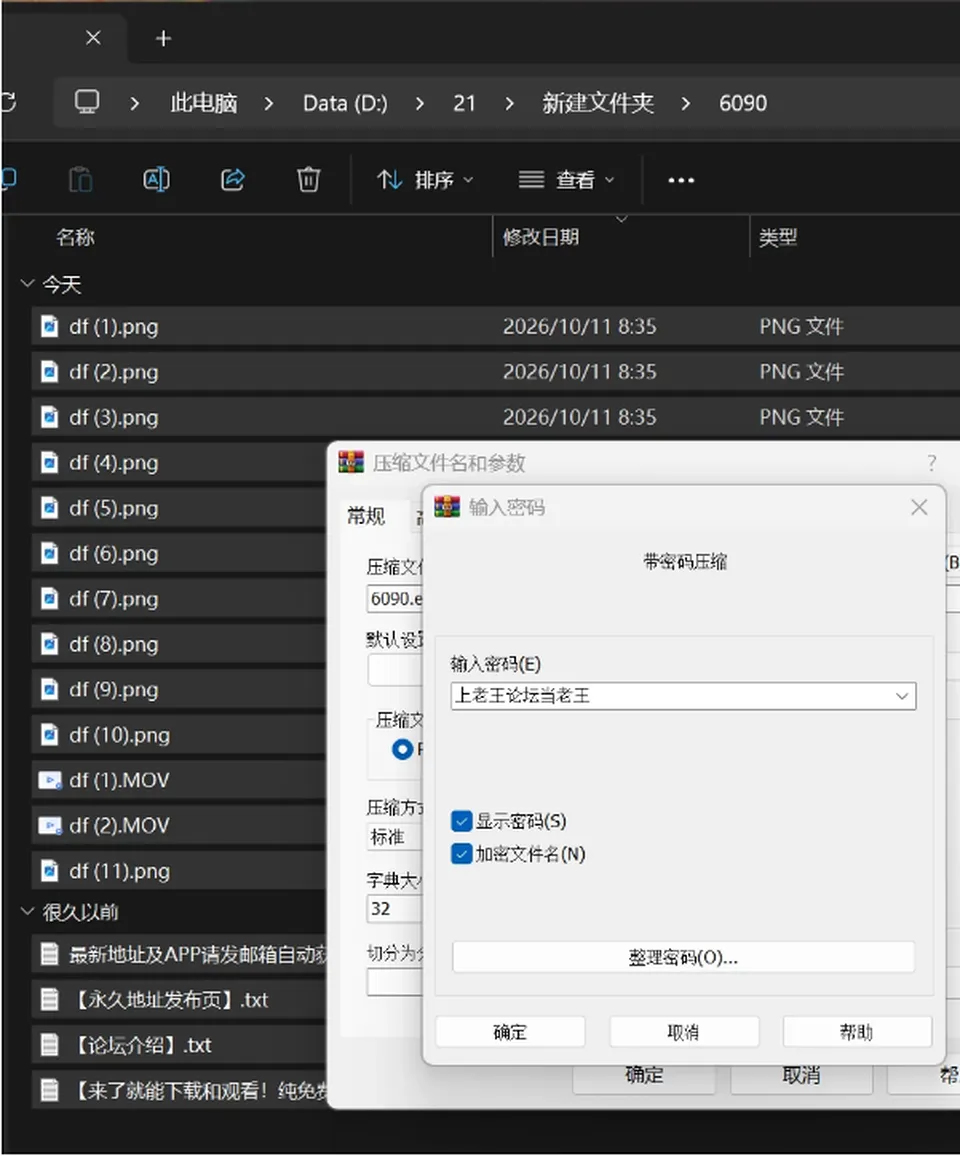
Task: Open the 排序 sort dropdown
Action: [425, 180]
